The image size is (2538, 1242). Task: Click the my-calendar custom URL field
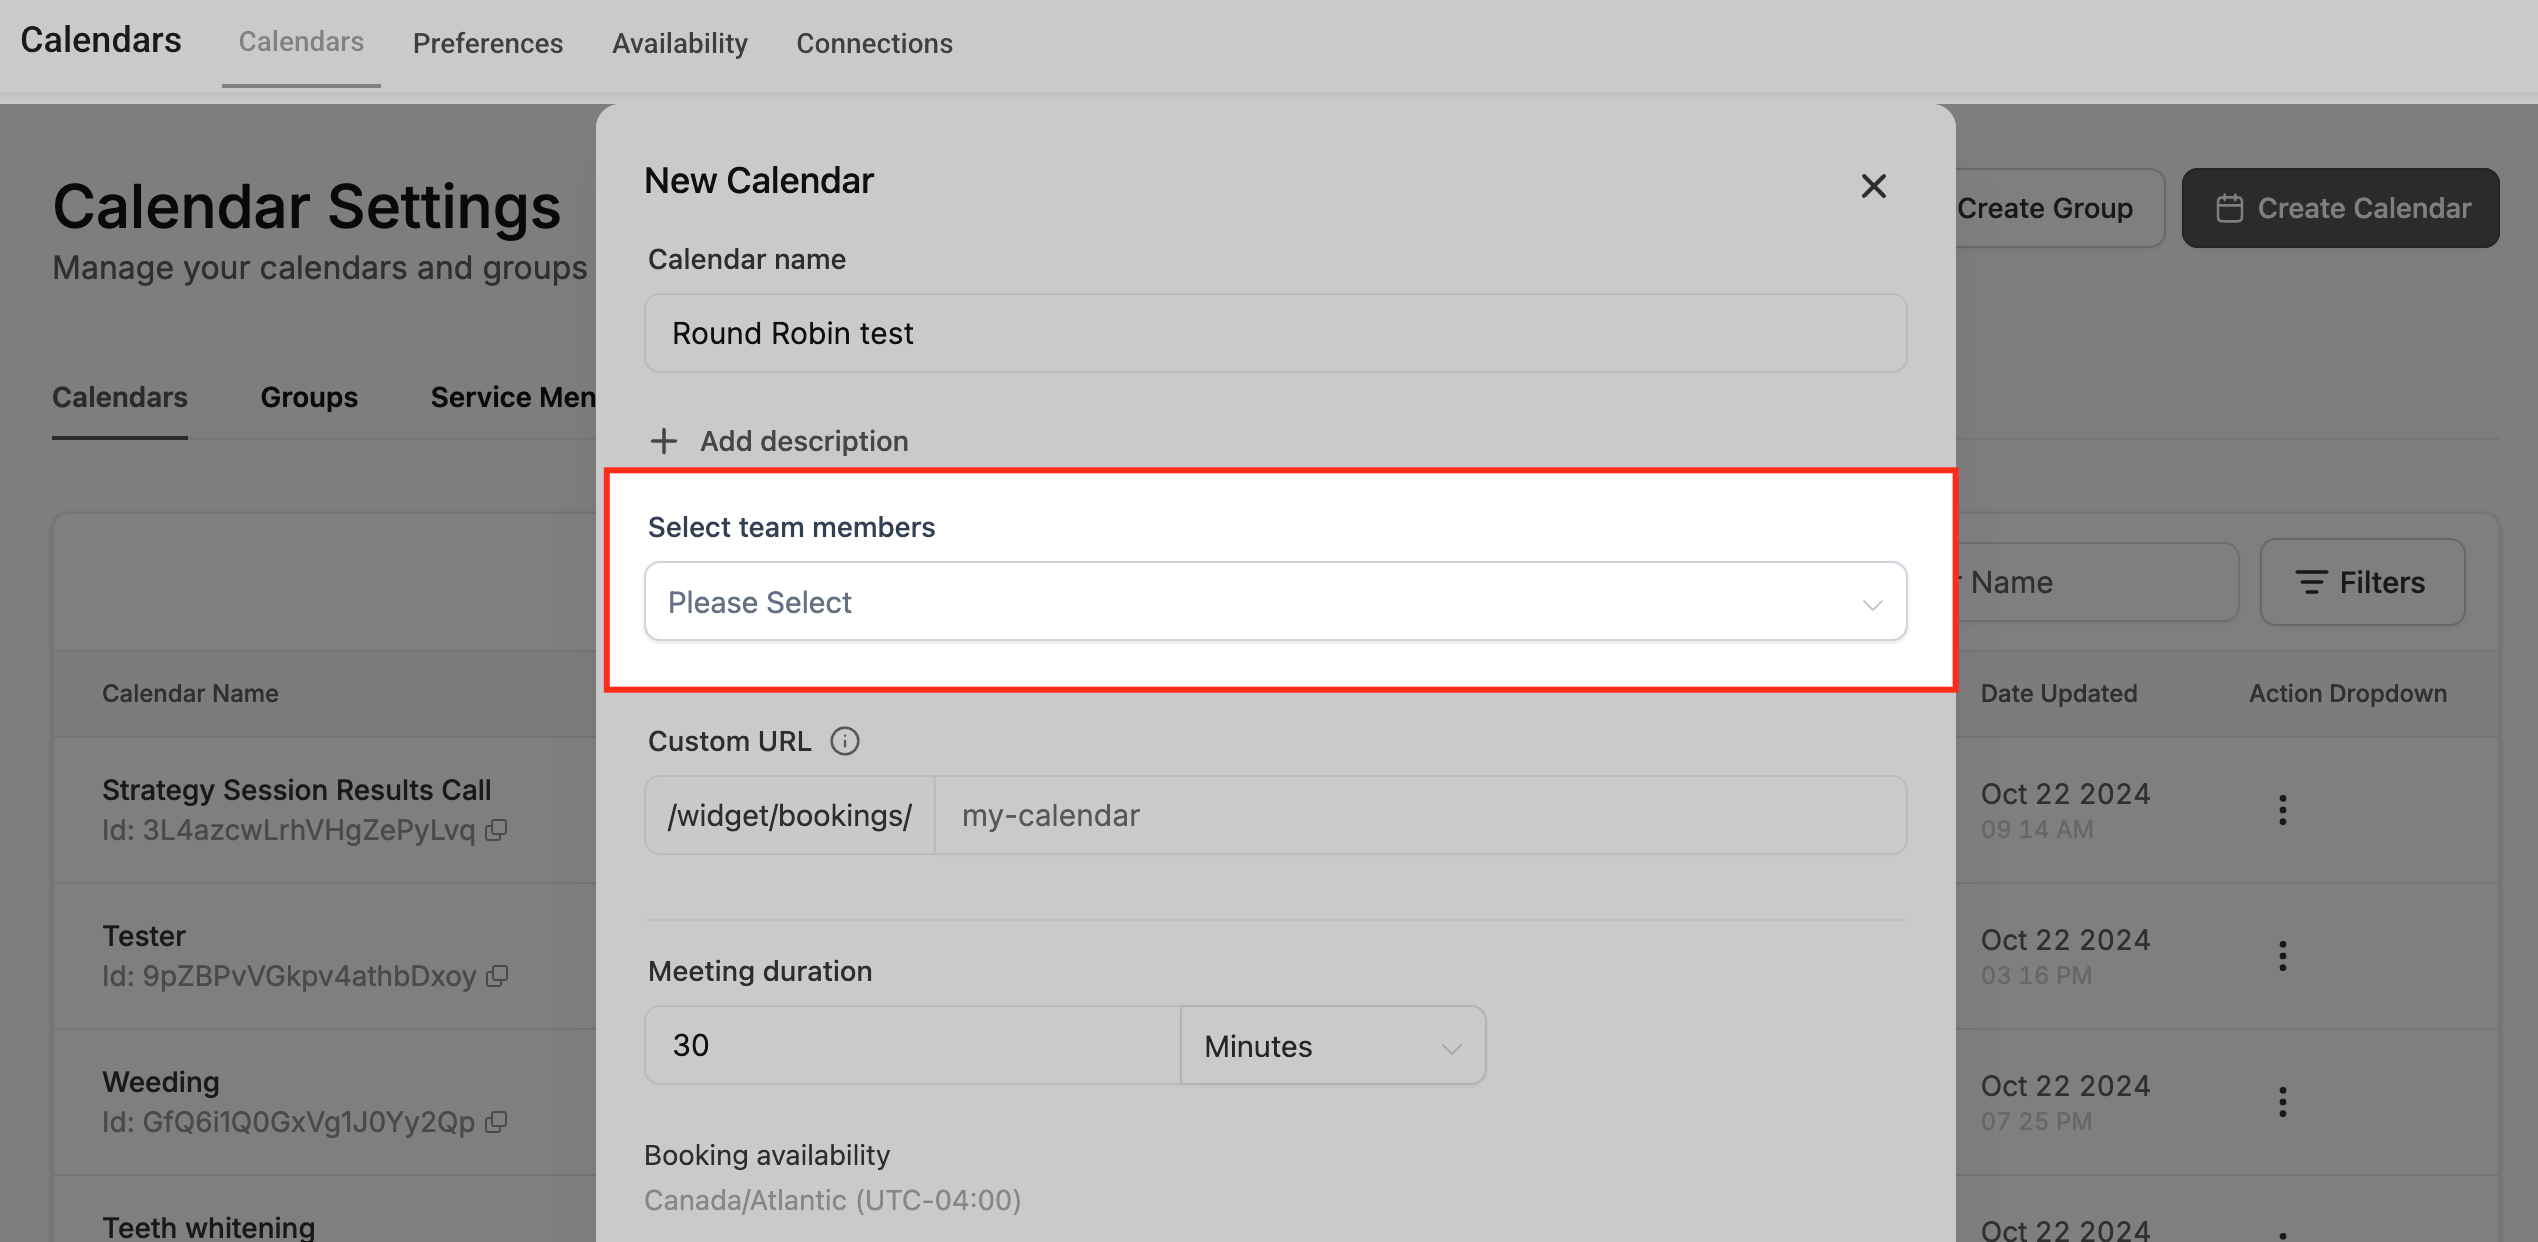1420,816
